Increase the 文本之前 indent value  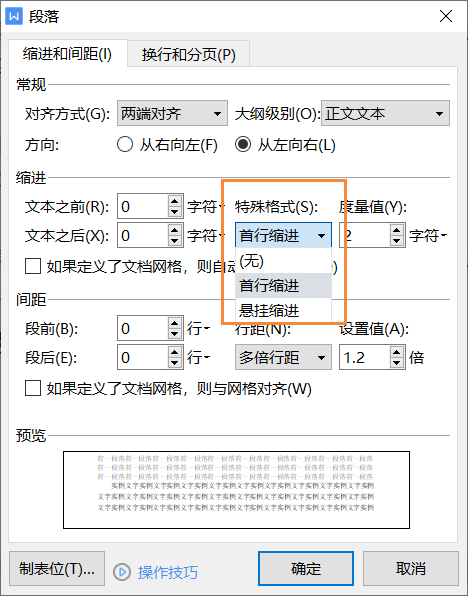click(175, 201)
